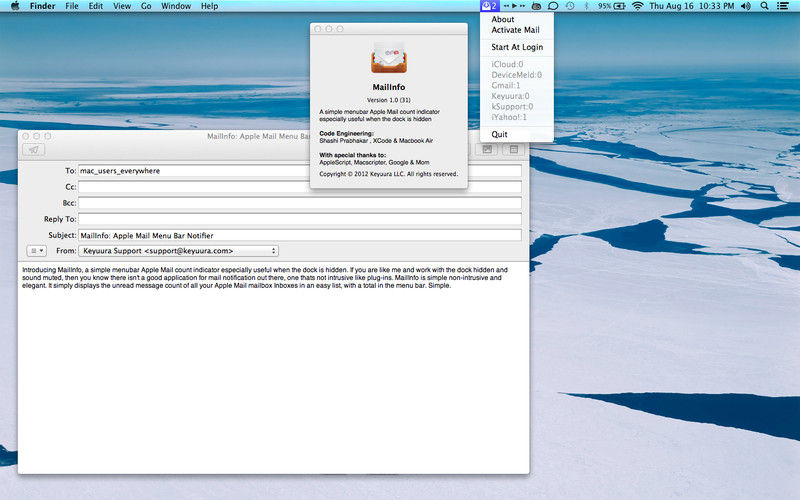Viewport: 800px width, 500px height.
Task: Click the send paper-plane button
Action: [x=34, y=149]
